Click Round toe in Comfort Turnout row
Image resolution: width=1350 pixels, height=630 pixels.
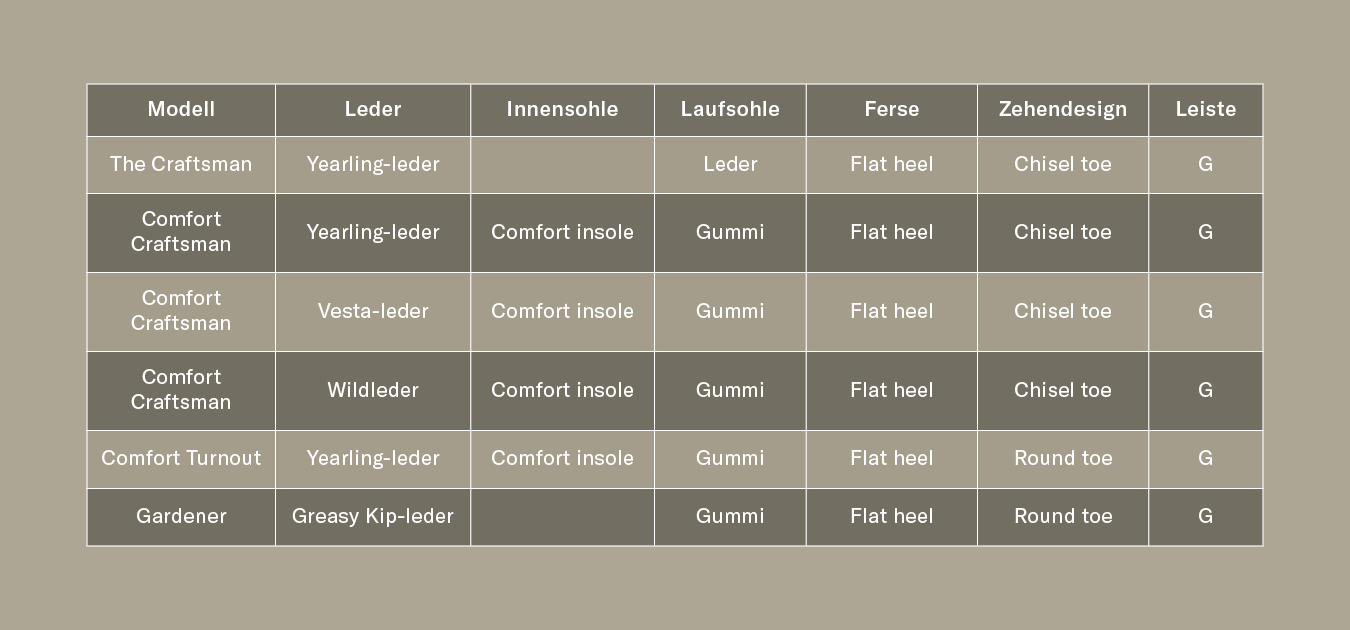pyautogui.click(x=1062, y=458)
